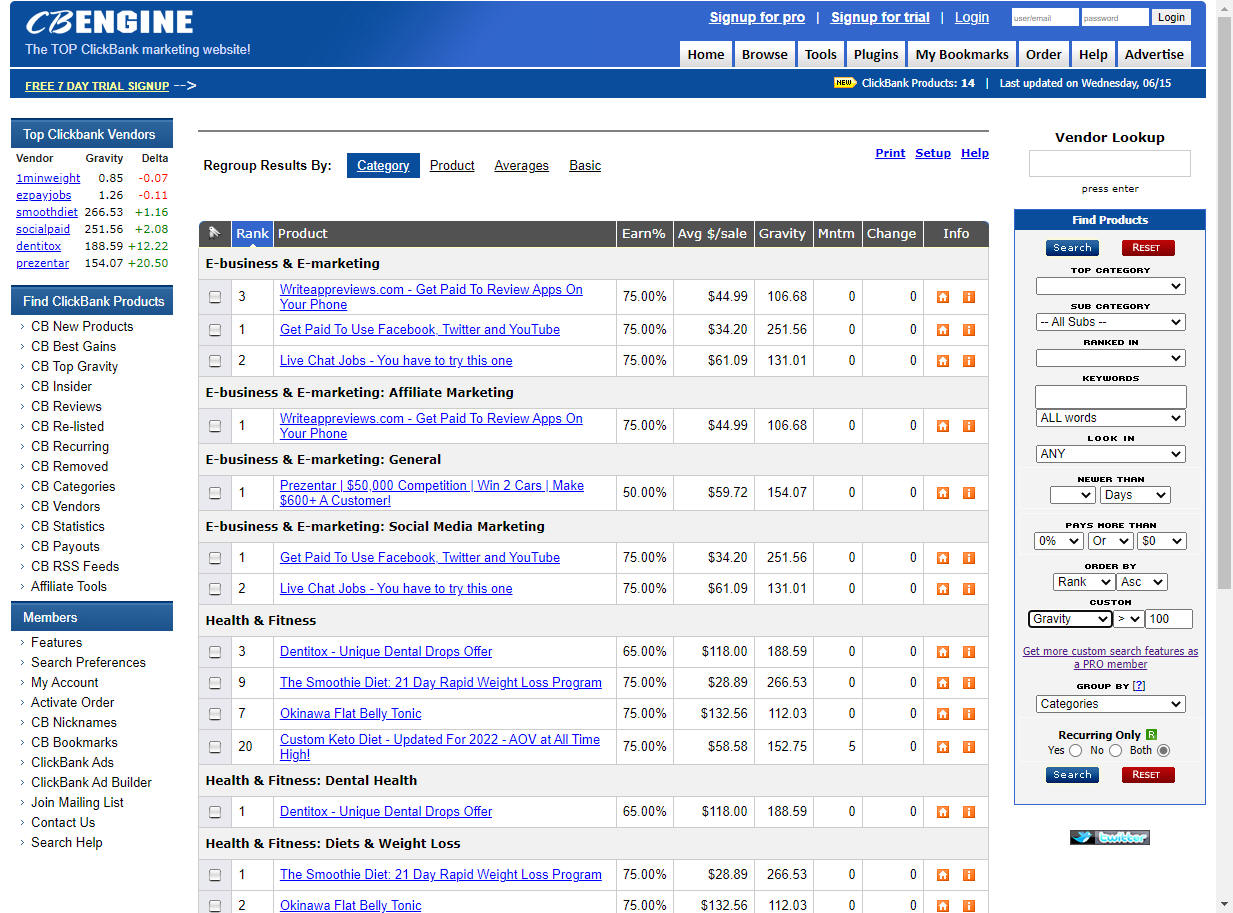Regroup results by Averages tab
Image resolution: width=1233 pixels, height=913 pixels.
pyautogui.click(x=521, y=166)
